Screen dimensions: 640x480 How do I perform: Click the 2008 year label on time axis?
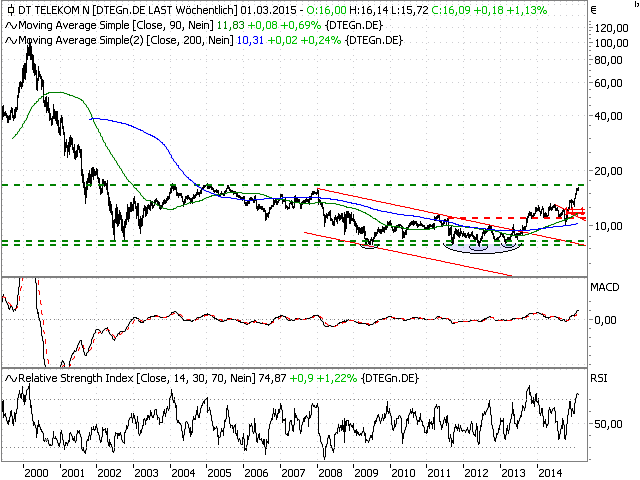pos(330,473)
